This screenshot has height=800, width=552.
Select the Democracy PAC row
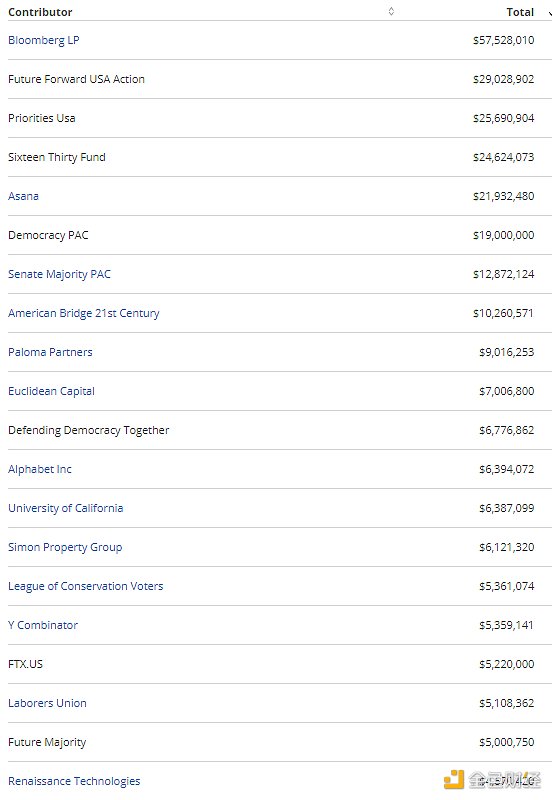(280, 235)
